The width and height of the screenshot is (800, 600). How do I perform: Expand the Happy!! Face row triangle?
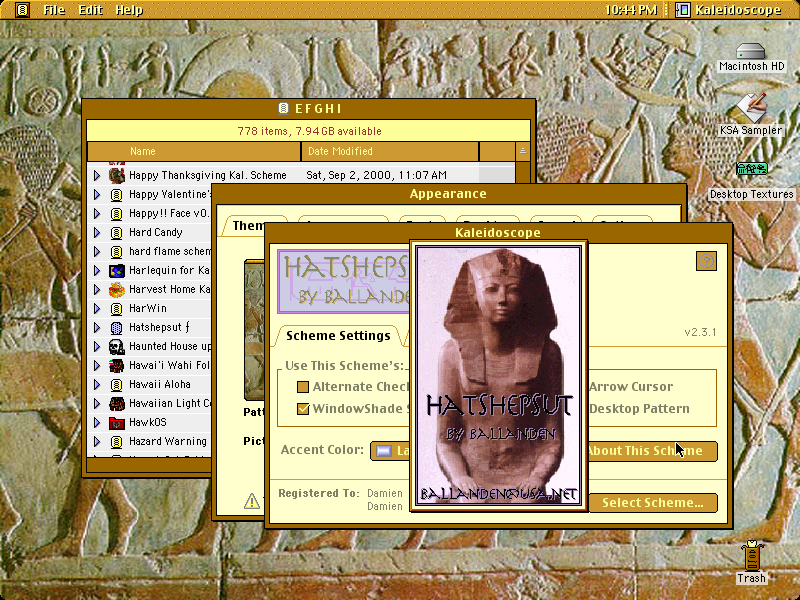click(97, 213)
